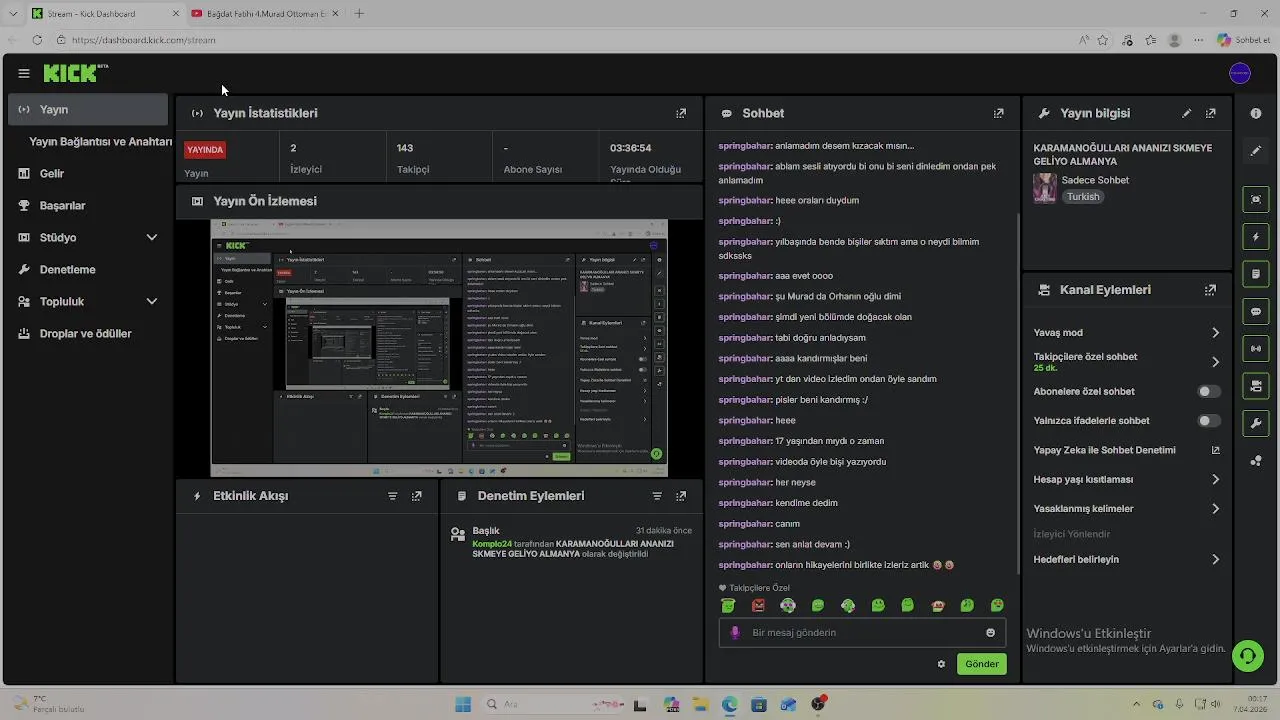Open Yasaklanmış kelimeler arrow
This screenshot has width=1280, height=720.
pos(1215,509)
